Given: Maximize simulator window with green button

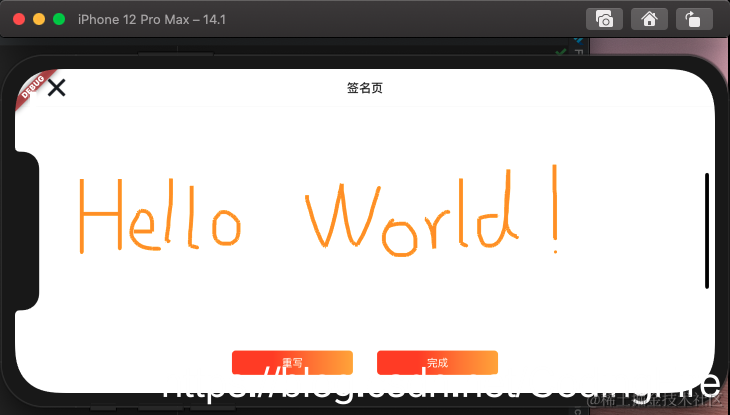Looking at the screenshot, I should [x=59, y=19].
